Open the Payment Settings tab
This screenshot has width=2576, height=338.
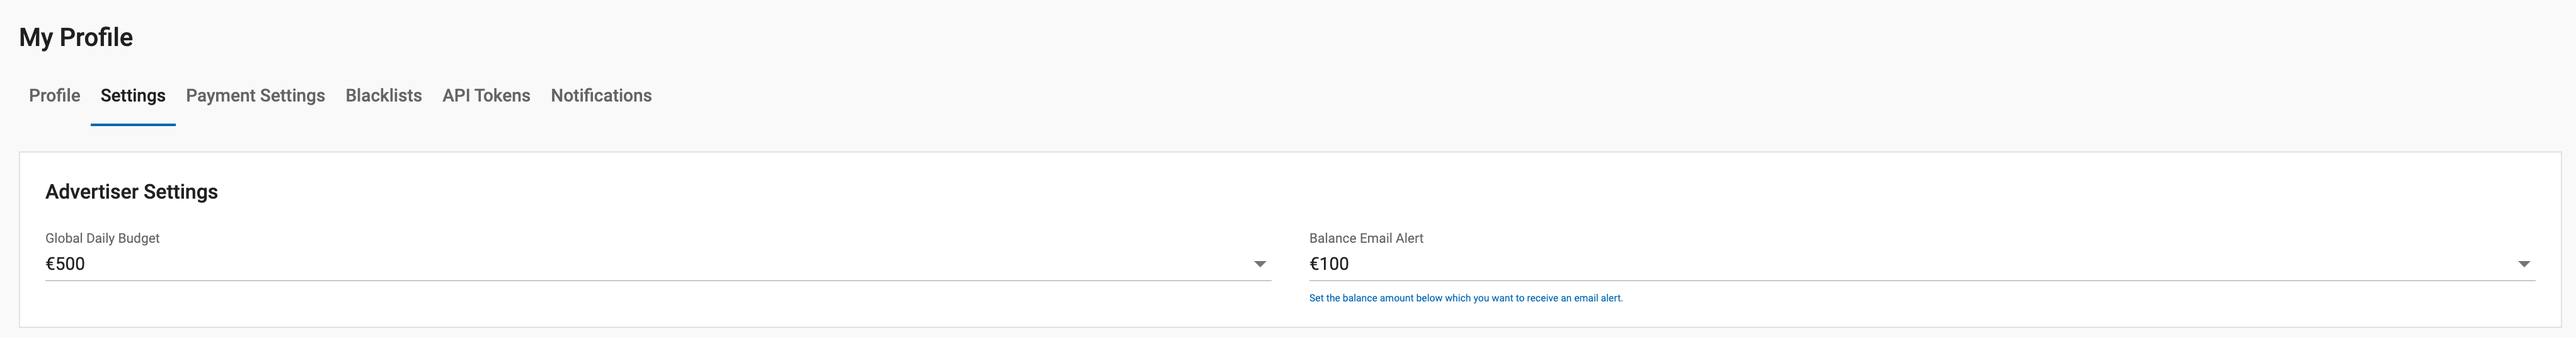click(x=255, y=96)
